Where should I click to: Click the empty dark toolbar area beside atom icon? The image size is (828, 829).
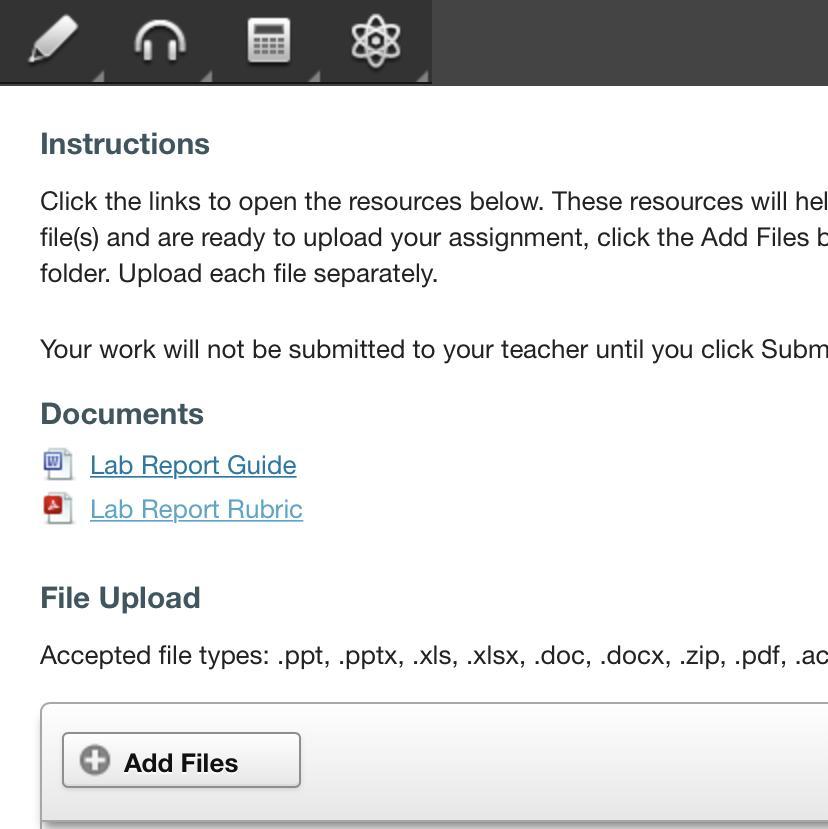pos(629,42)
